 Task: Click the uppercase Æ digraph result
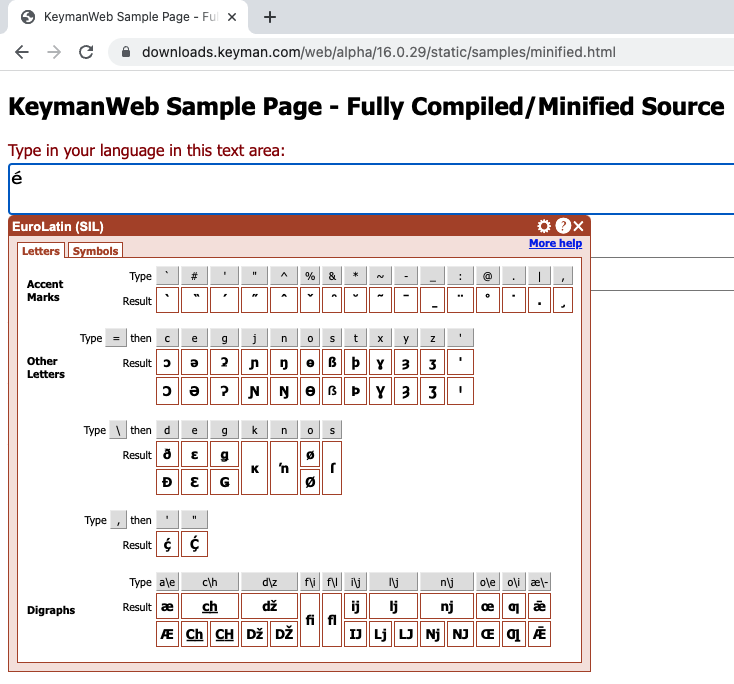tap(167, 634)
